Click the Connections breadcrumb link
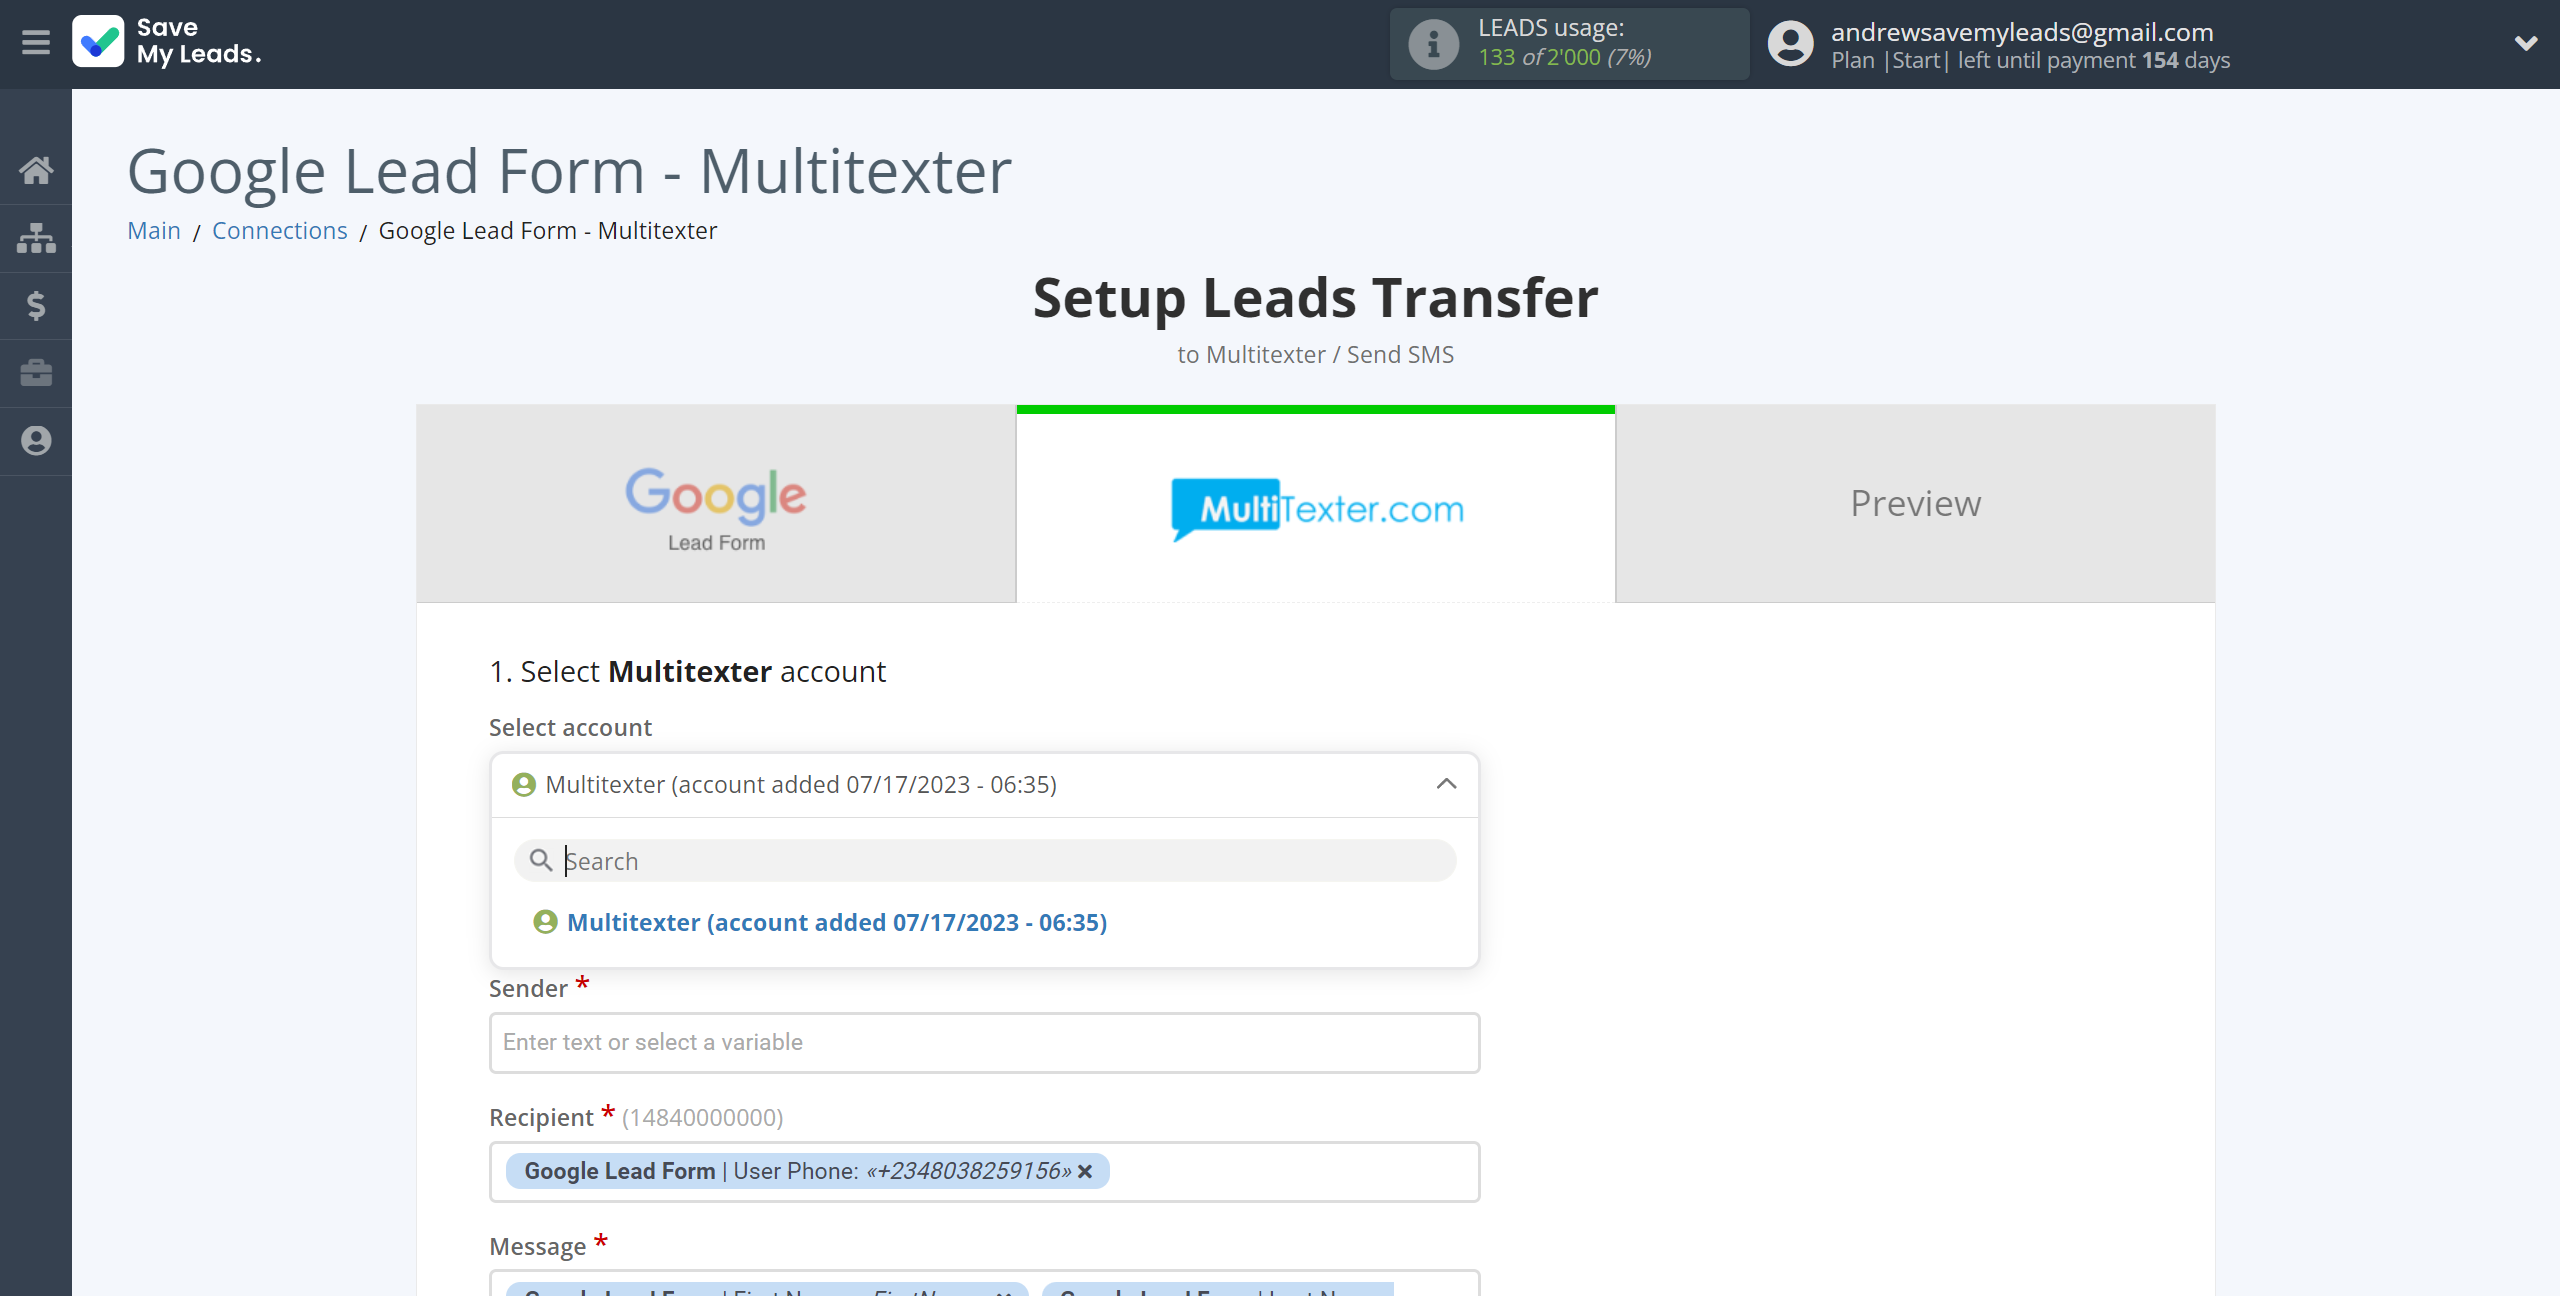The width and height of the screenshot is (2560, 1296). tap(279, 230)
